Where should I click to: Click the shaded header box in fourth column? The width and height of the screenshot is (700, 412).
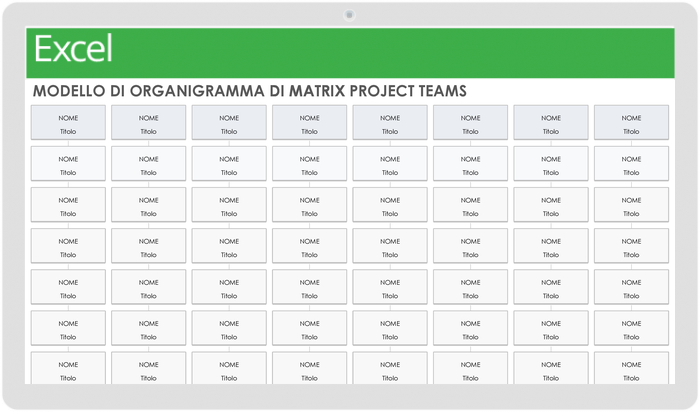tap(309, 123)
